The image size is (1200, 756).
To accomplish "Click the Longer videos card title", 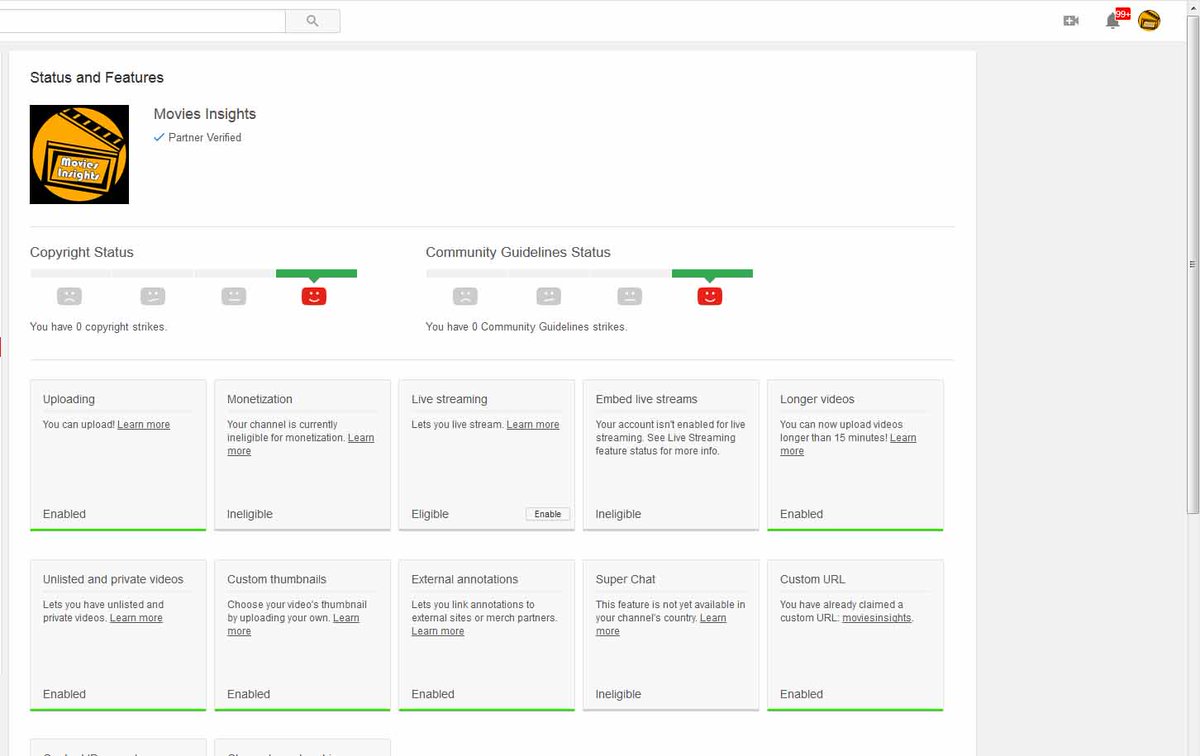I will point(817,399).
